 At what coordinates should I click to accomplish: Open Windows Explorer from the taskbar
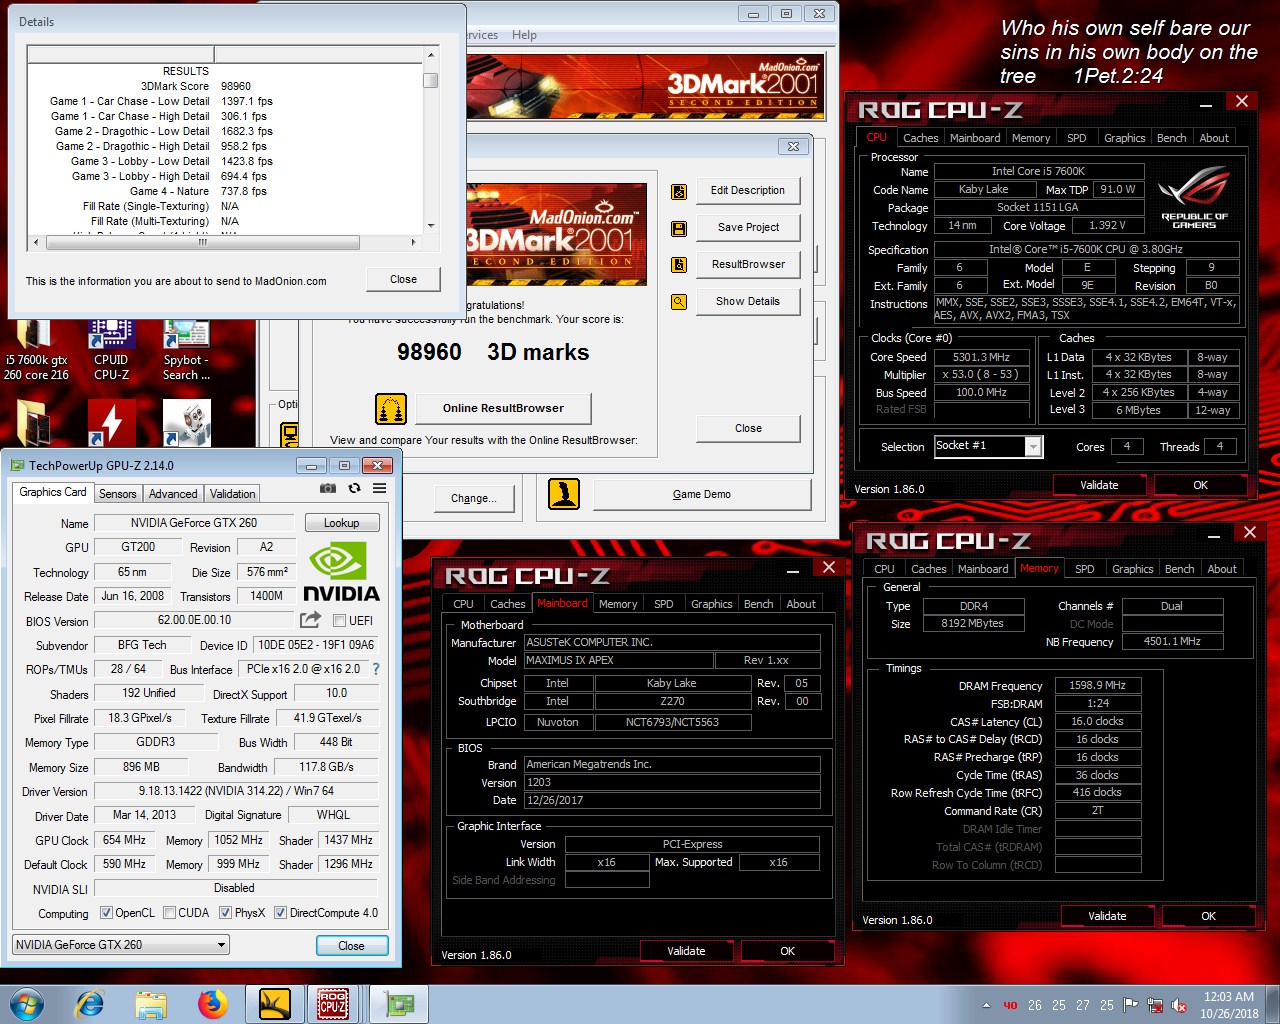click(x=151, y=1004)
